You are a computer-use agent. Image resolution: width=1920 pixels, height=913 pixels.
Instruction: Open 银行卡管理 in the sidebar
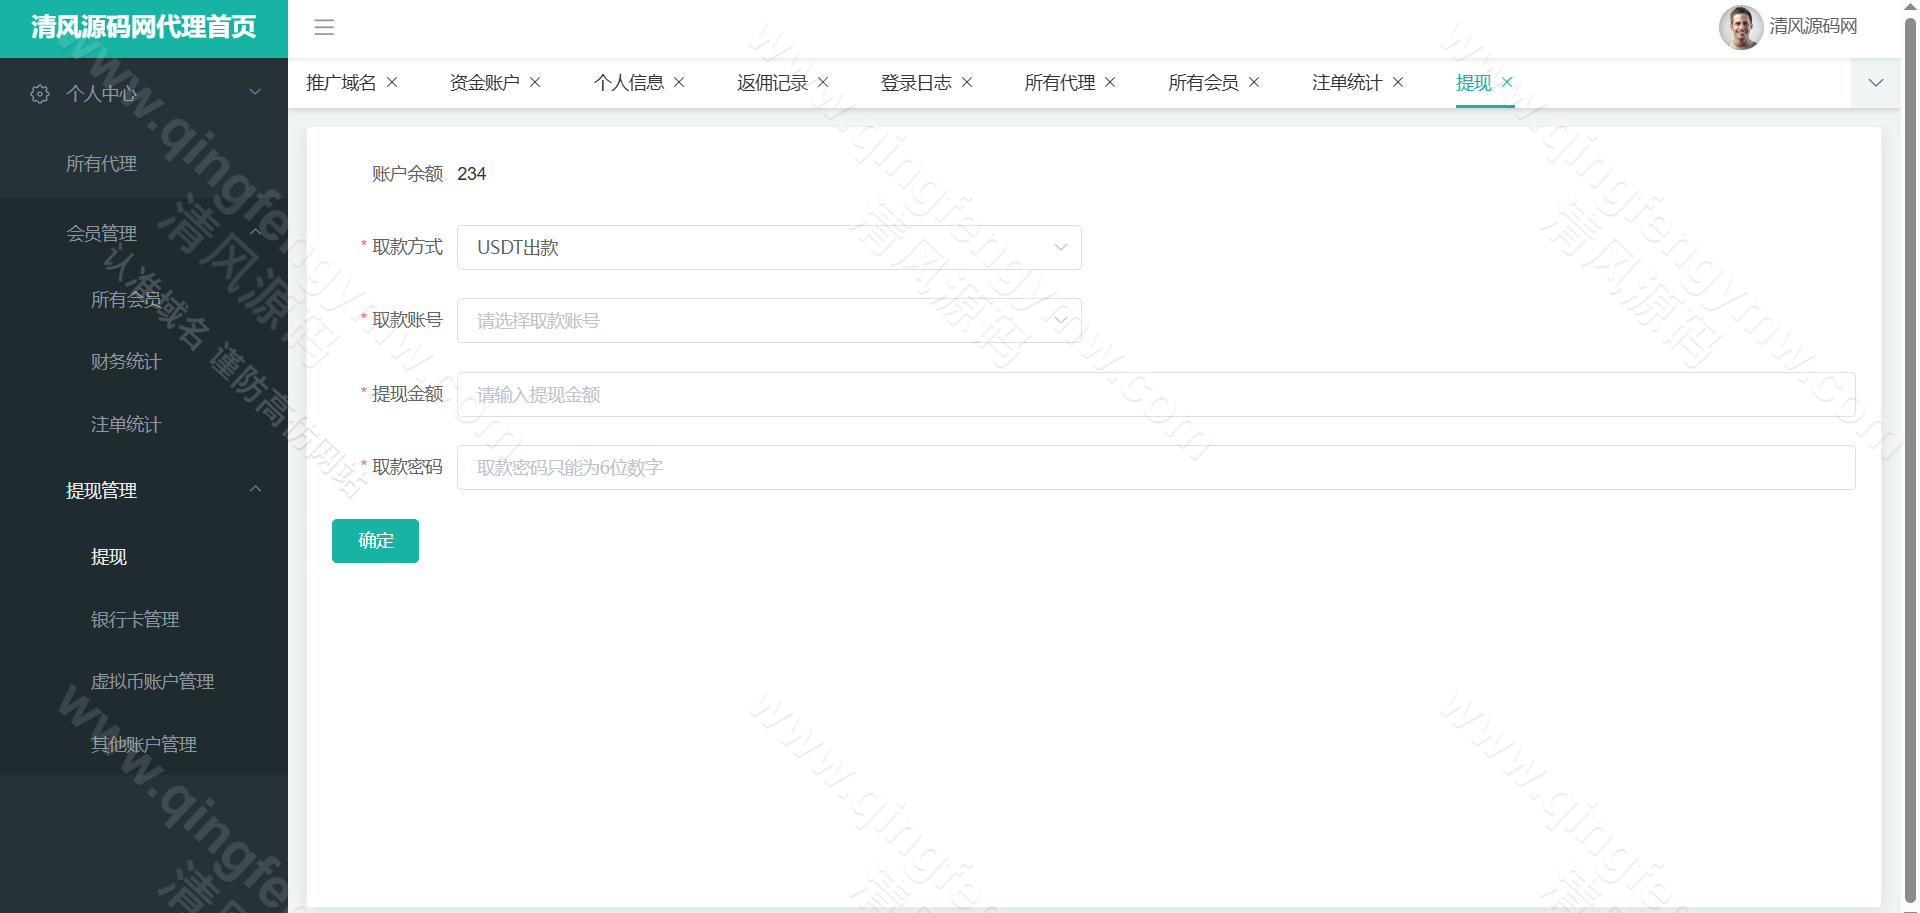click(x=144, y=619)
